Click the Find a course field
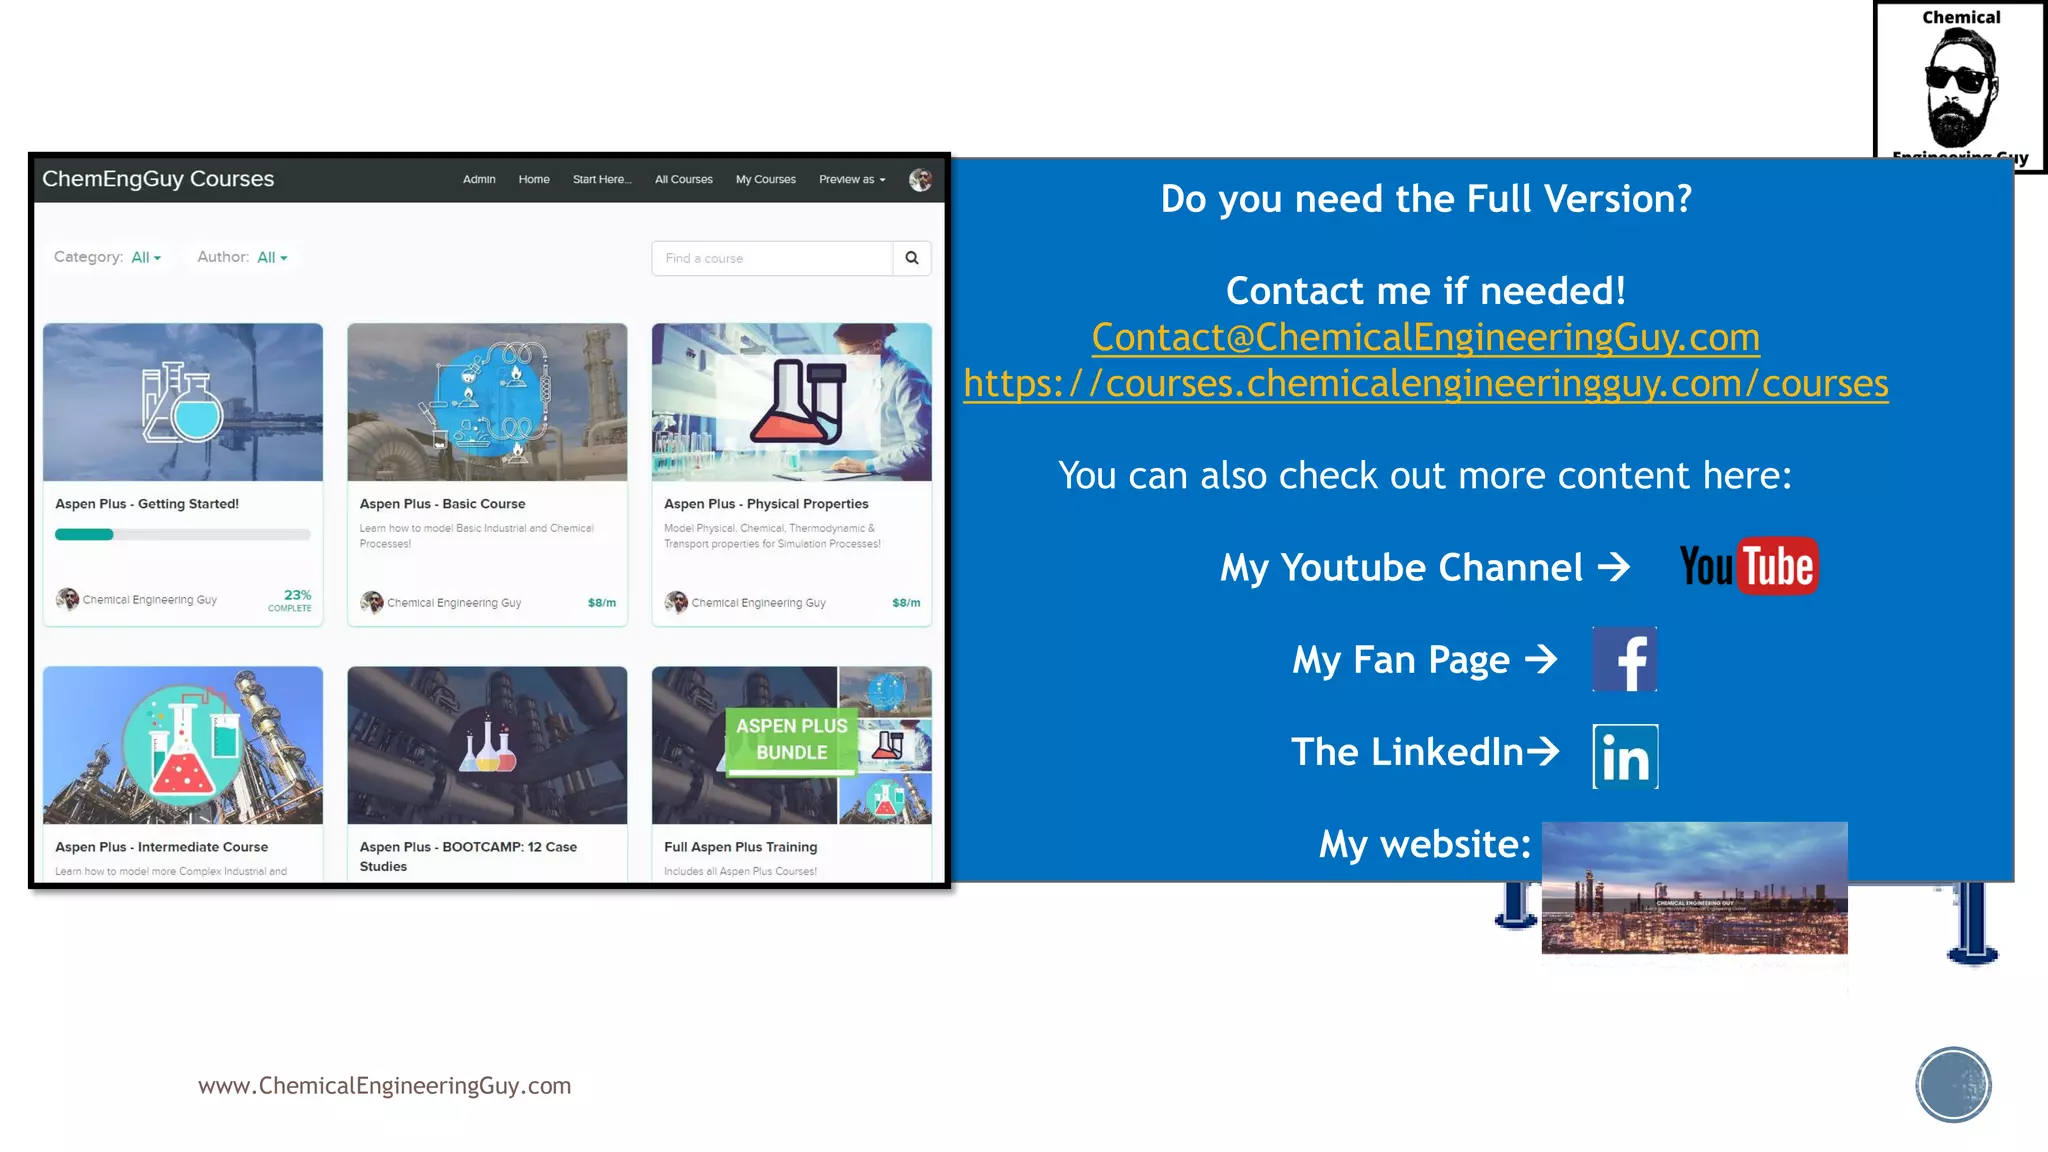2048x1152 pixels. point(772,258)
